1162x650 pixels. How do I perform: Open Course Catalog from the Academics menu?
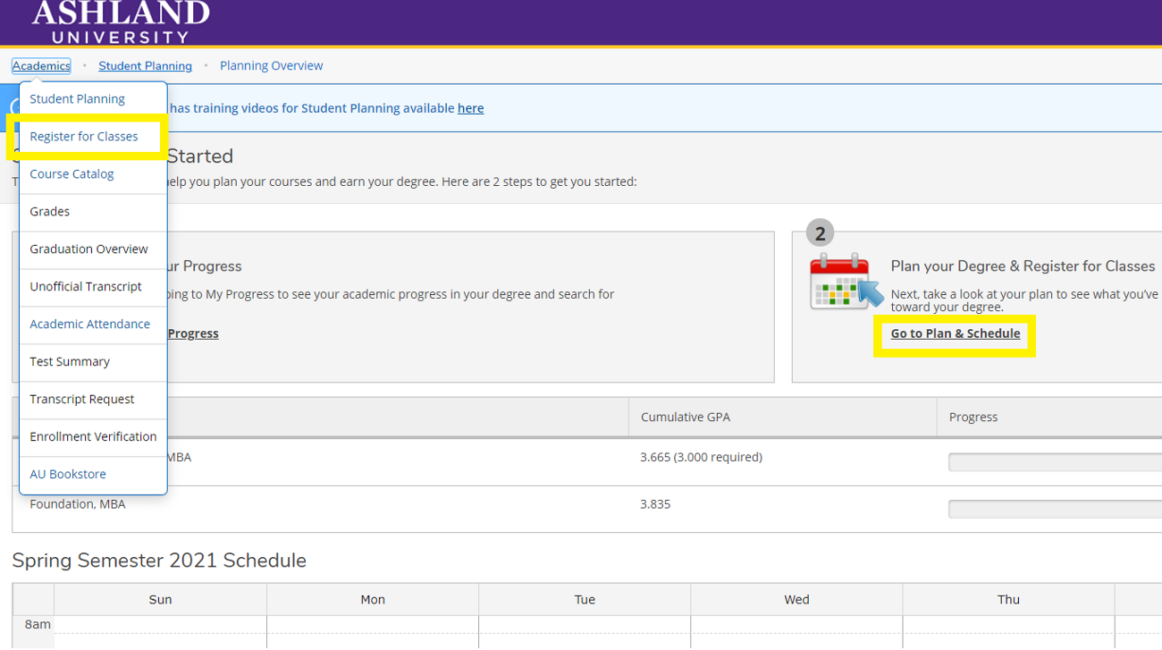72,174
